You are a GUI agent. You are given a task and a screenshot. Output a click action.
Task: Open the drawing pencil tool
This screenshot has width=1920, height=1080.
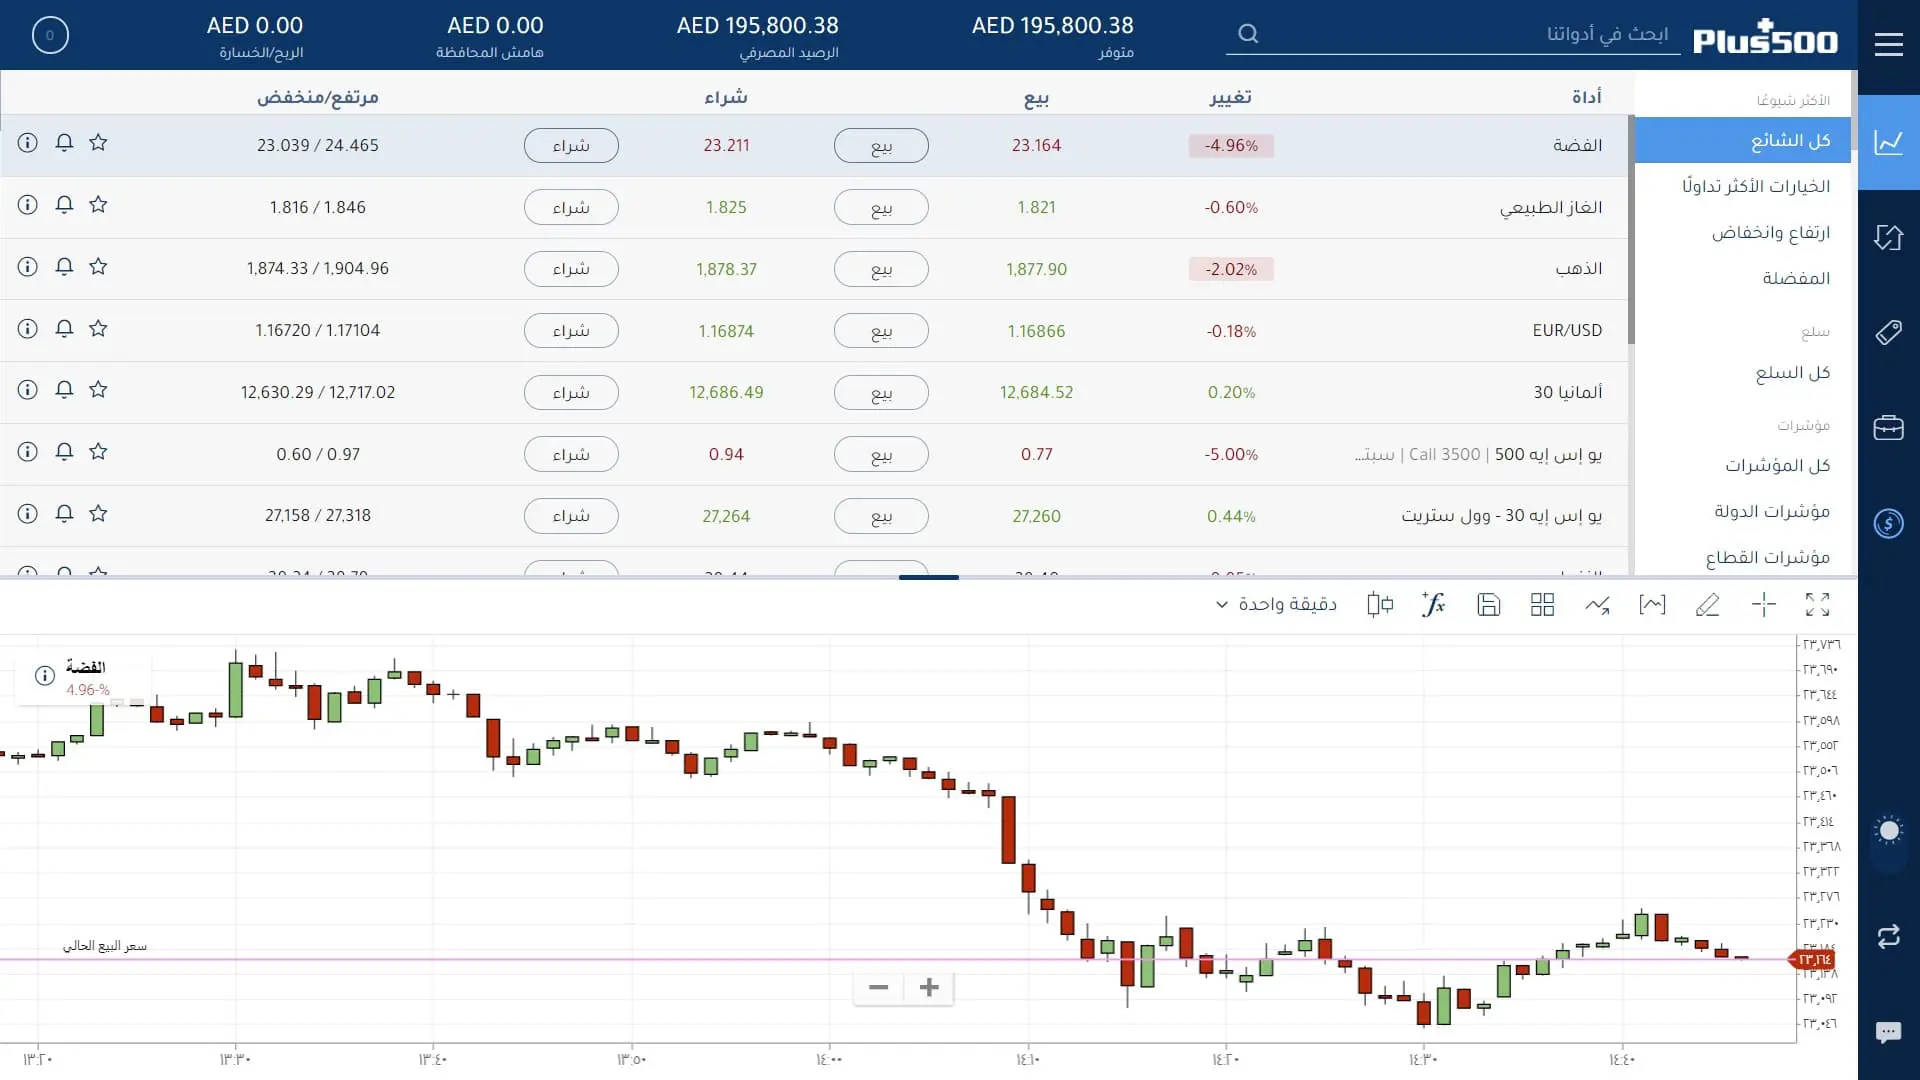pos(1708,605)
